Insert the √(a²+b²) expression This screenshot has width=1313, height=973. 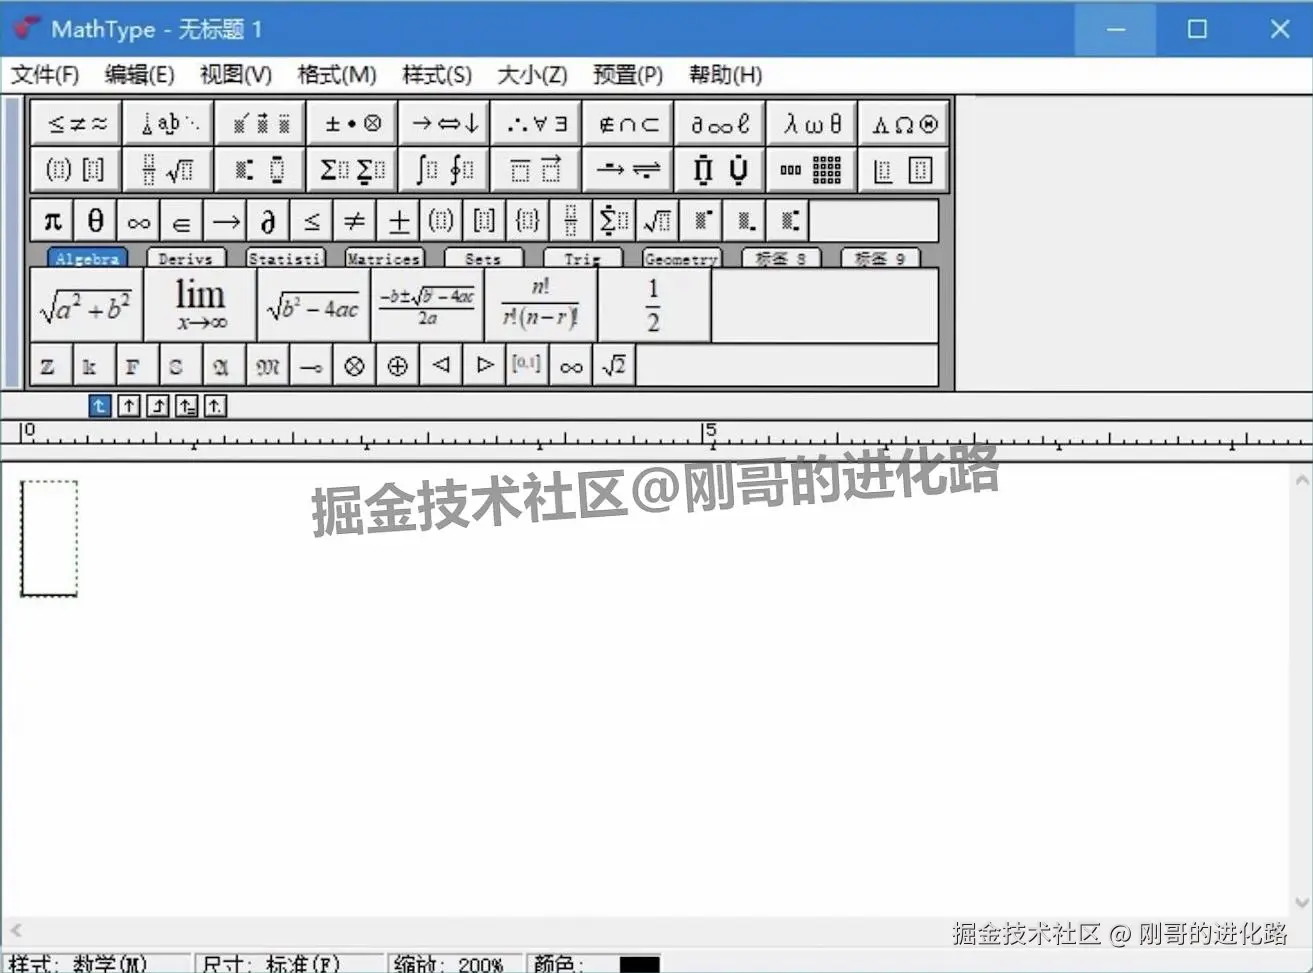86,305
